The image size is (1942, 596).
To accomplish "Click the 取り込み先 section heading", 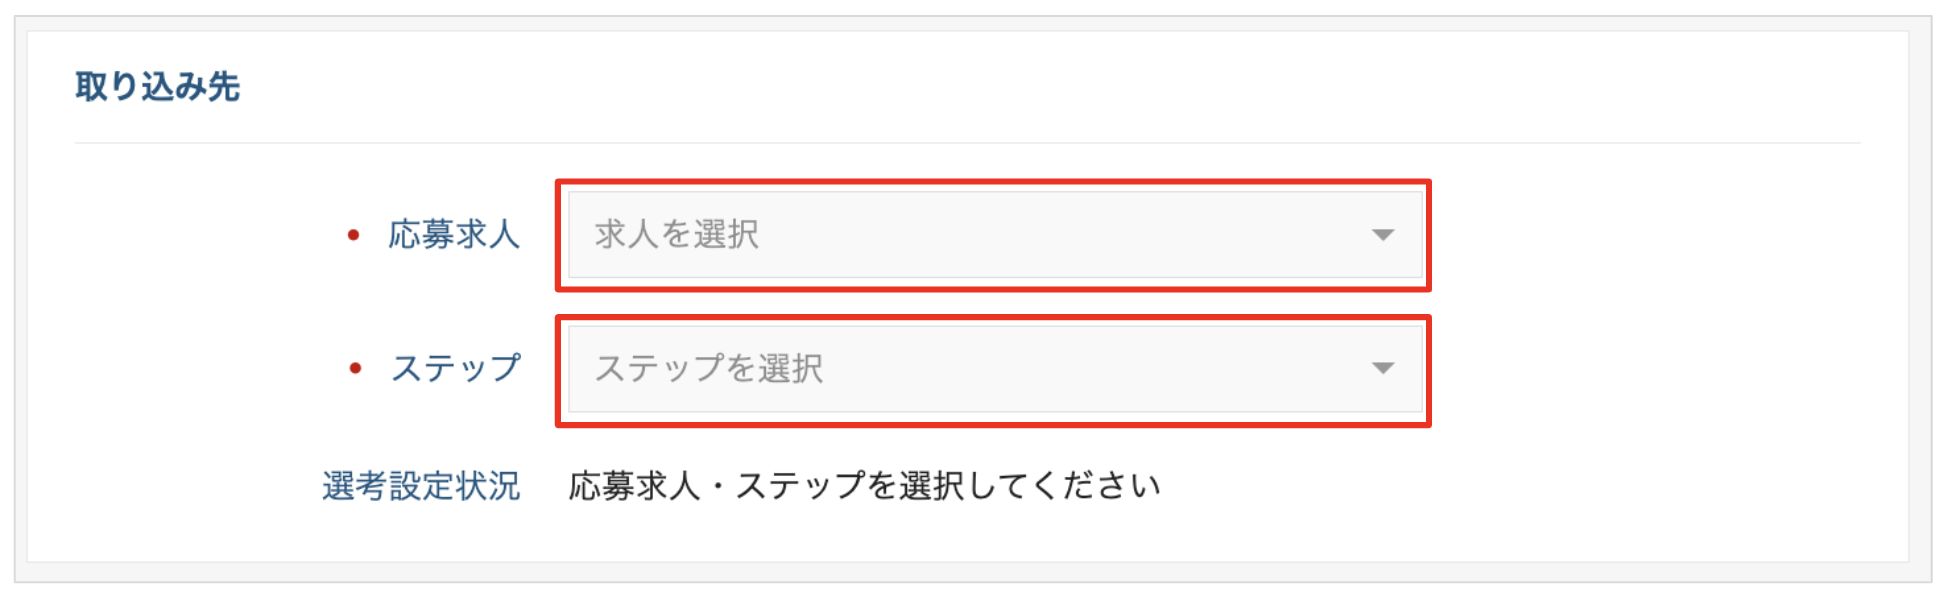I will (x=158, y=87).
